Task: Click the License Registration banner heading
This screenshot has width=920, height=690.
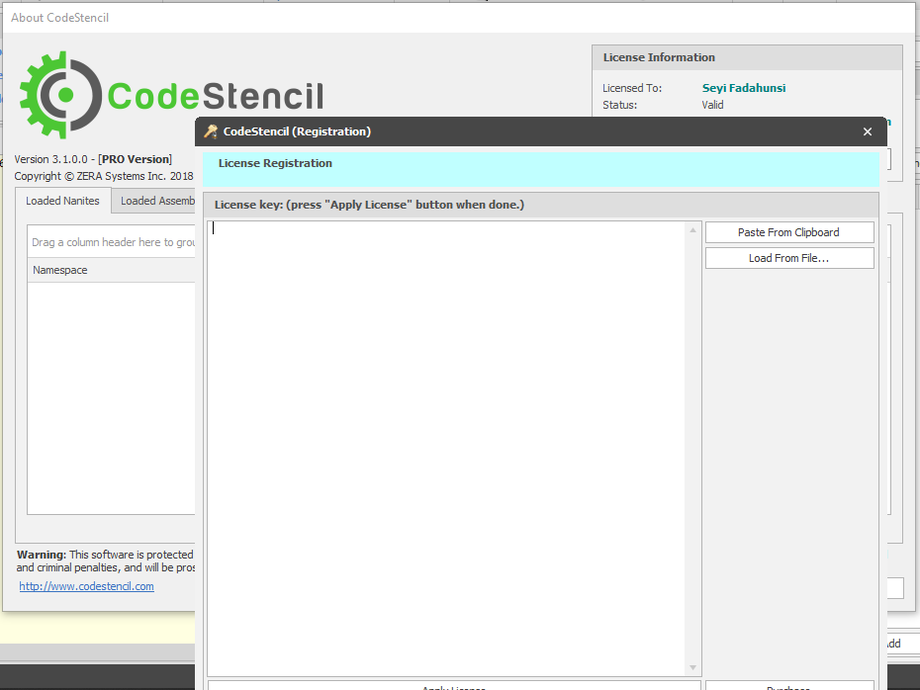Action: [275, 163]
